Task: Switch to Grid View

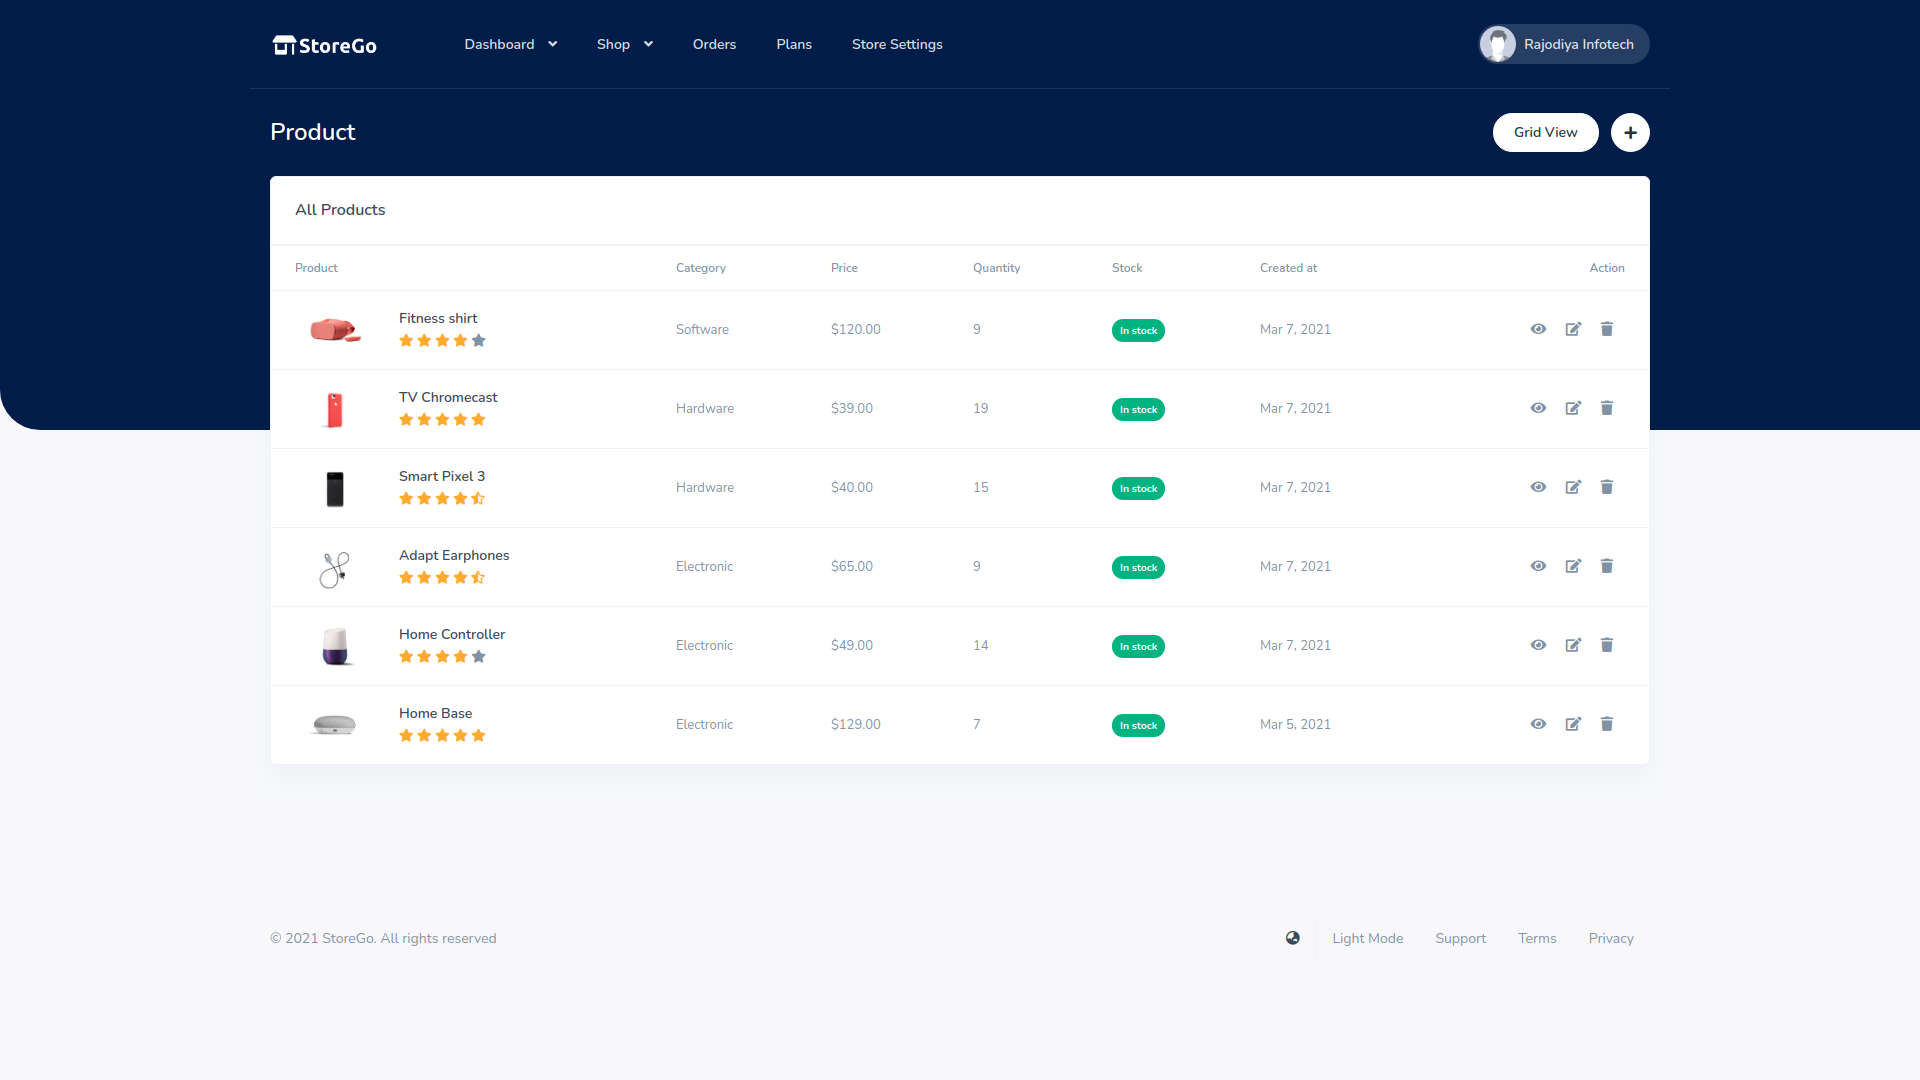Action: 1545,132
